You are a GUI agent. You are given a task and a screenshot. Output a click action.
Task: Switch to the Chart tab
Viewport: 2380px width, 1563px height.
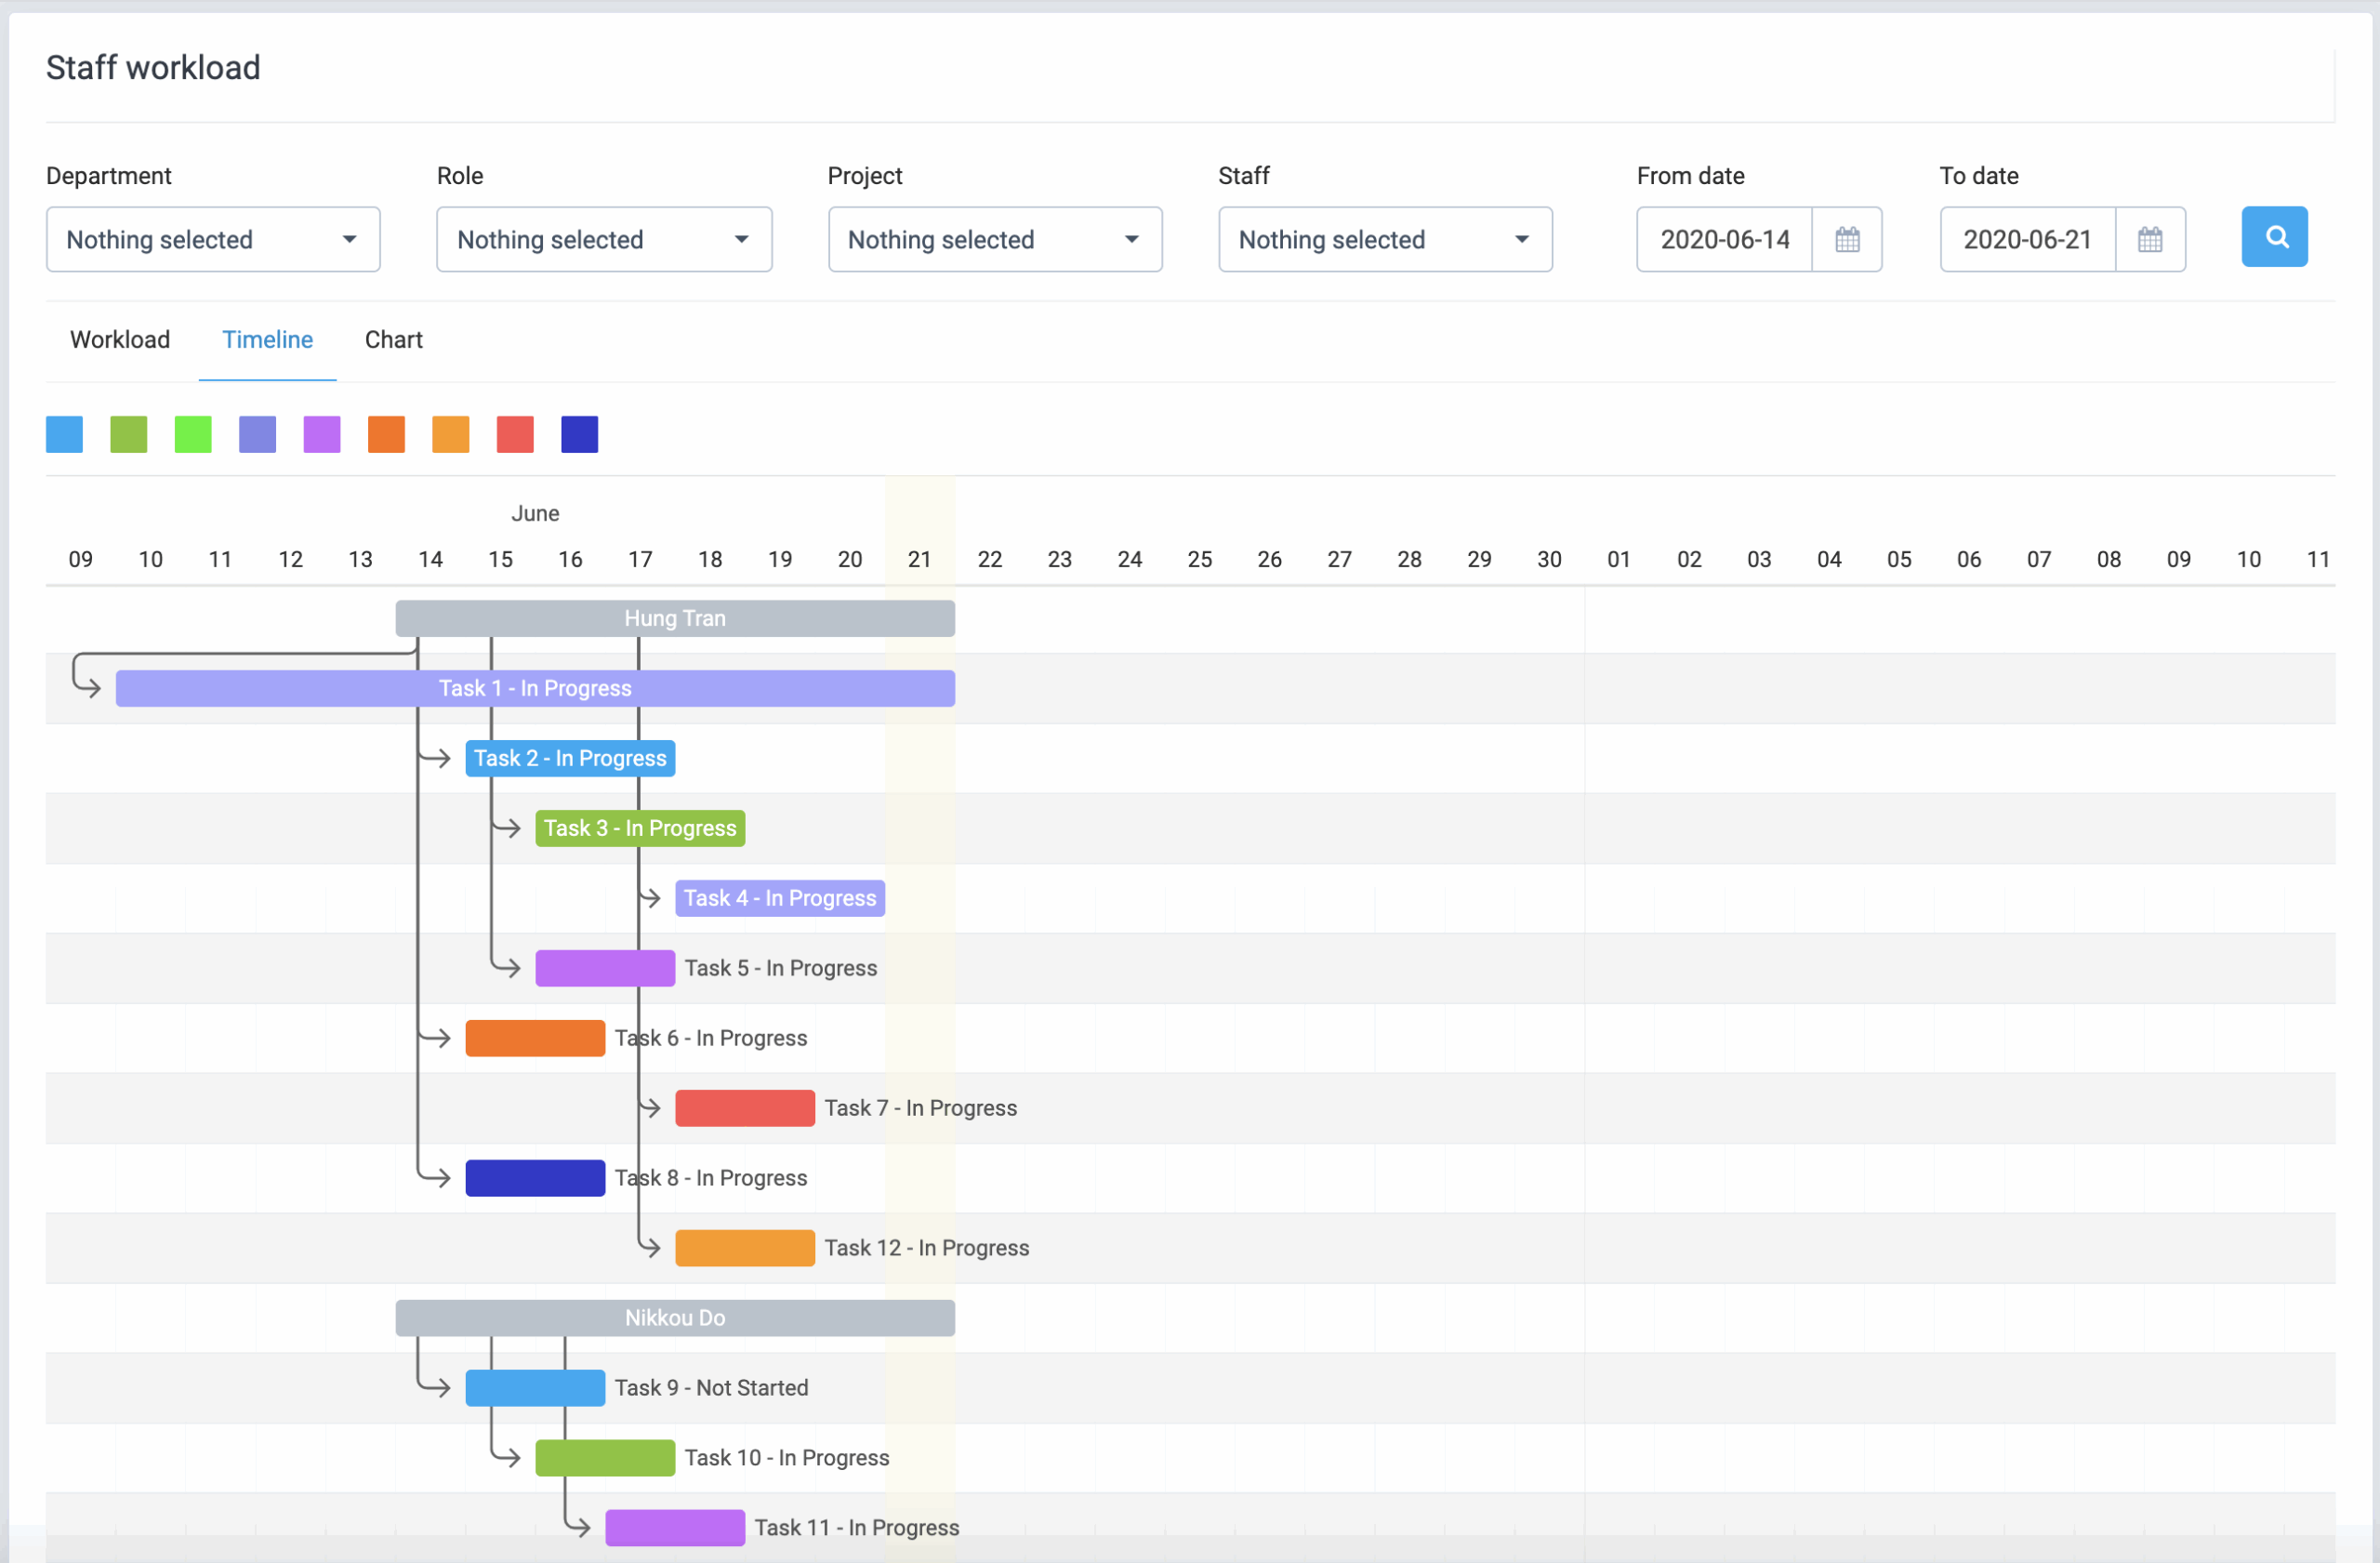393,340
